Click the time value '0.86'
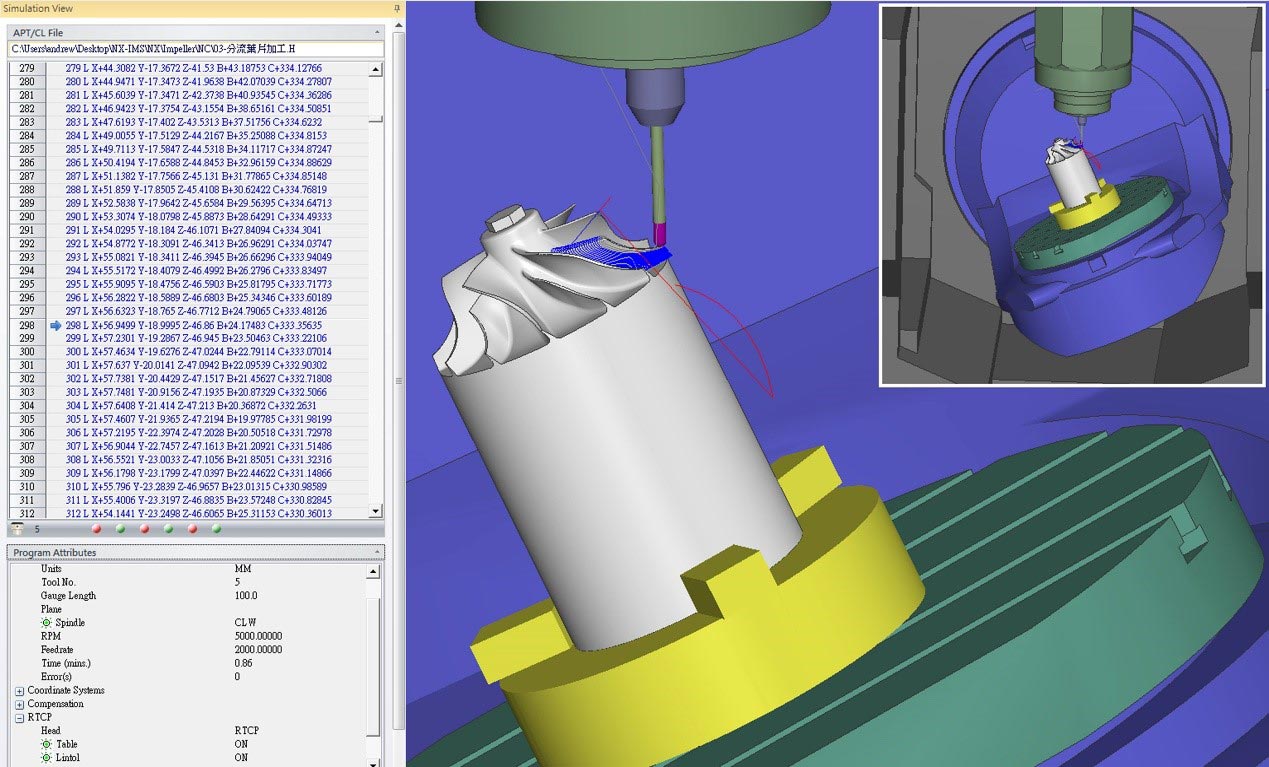 [243, 663]
